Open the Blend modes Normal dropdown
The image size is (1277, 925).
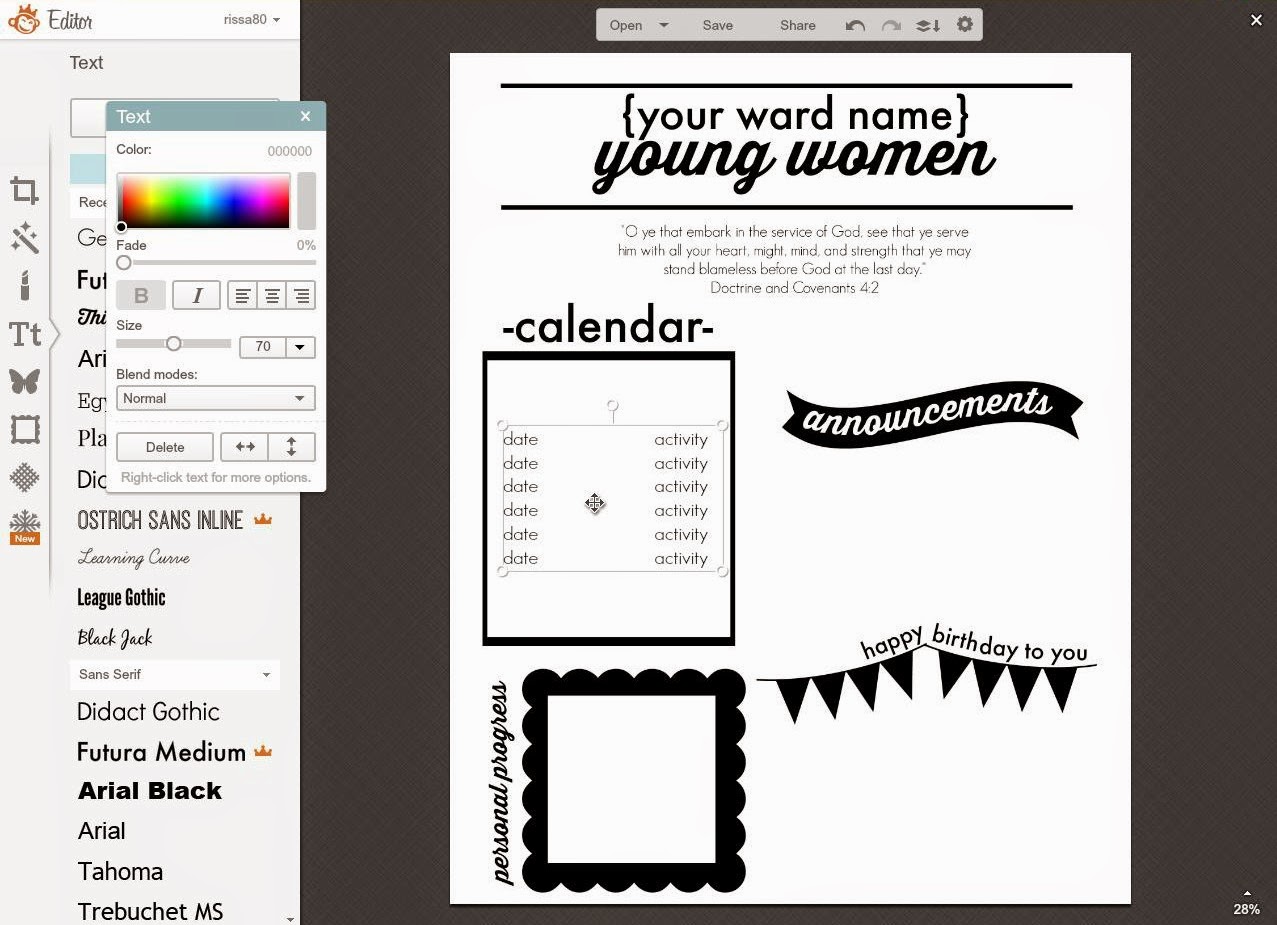pyautogui.click(x=216, y=398)
